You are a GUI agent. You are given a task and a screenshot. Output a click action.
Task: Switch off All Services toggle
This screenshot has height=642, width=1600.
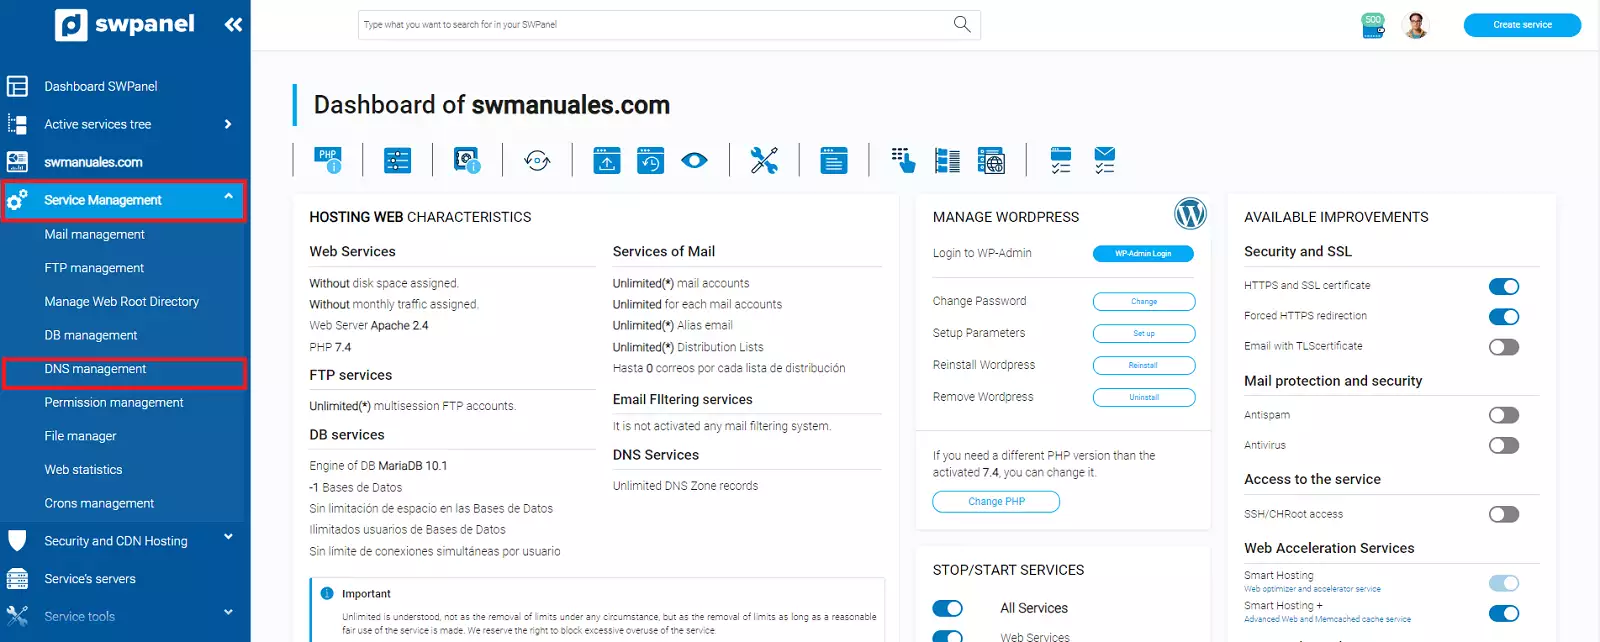[x=947, y=608]
